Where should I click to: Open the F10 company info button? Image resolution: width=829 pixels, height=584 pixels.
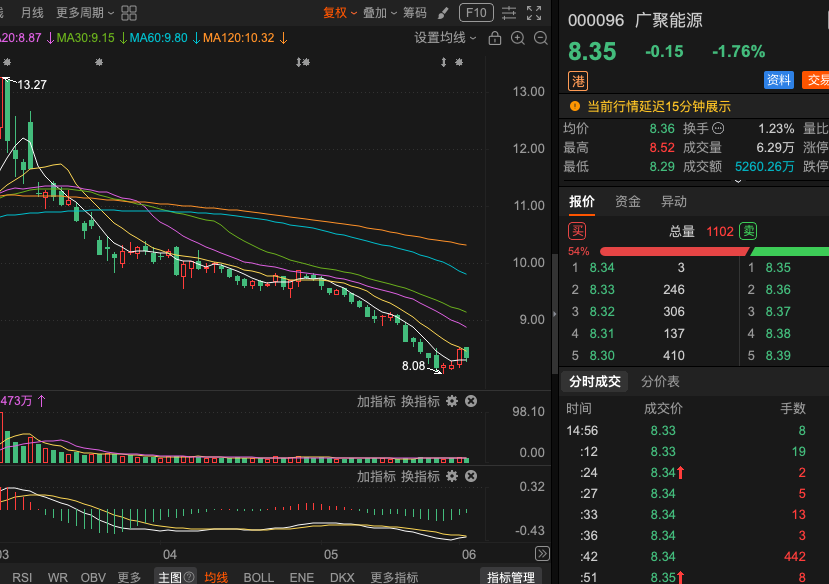(x=476, y=13)
